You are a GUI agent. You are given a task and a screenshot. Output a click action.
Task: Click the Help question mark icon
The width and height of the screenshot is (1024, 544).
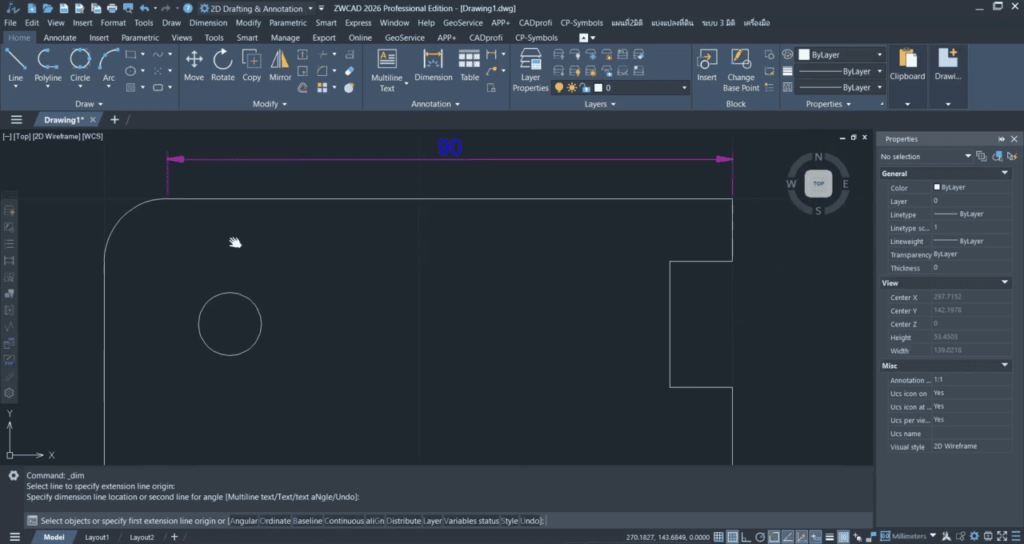coord(188,8)
